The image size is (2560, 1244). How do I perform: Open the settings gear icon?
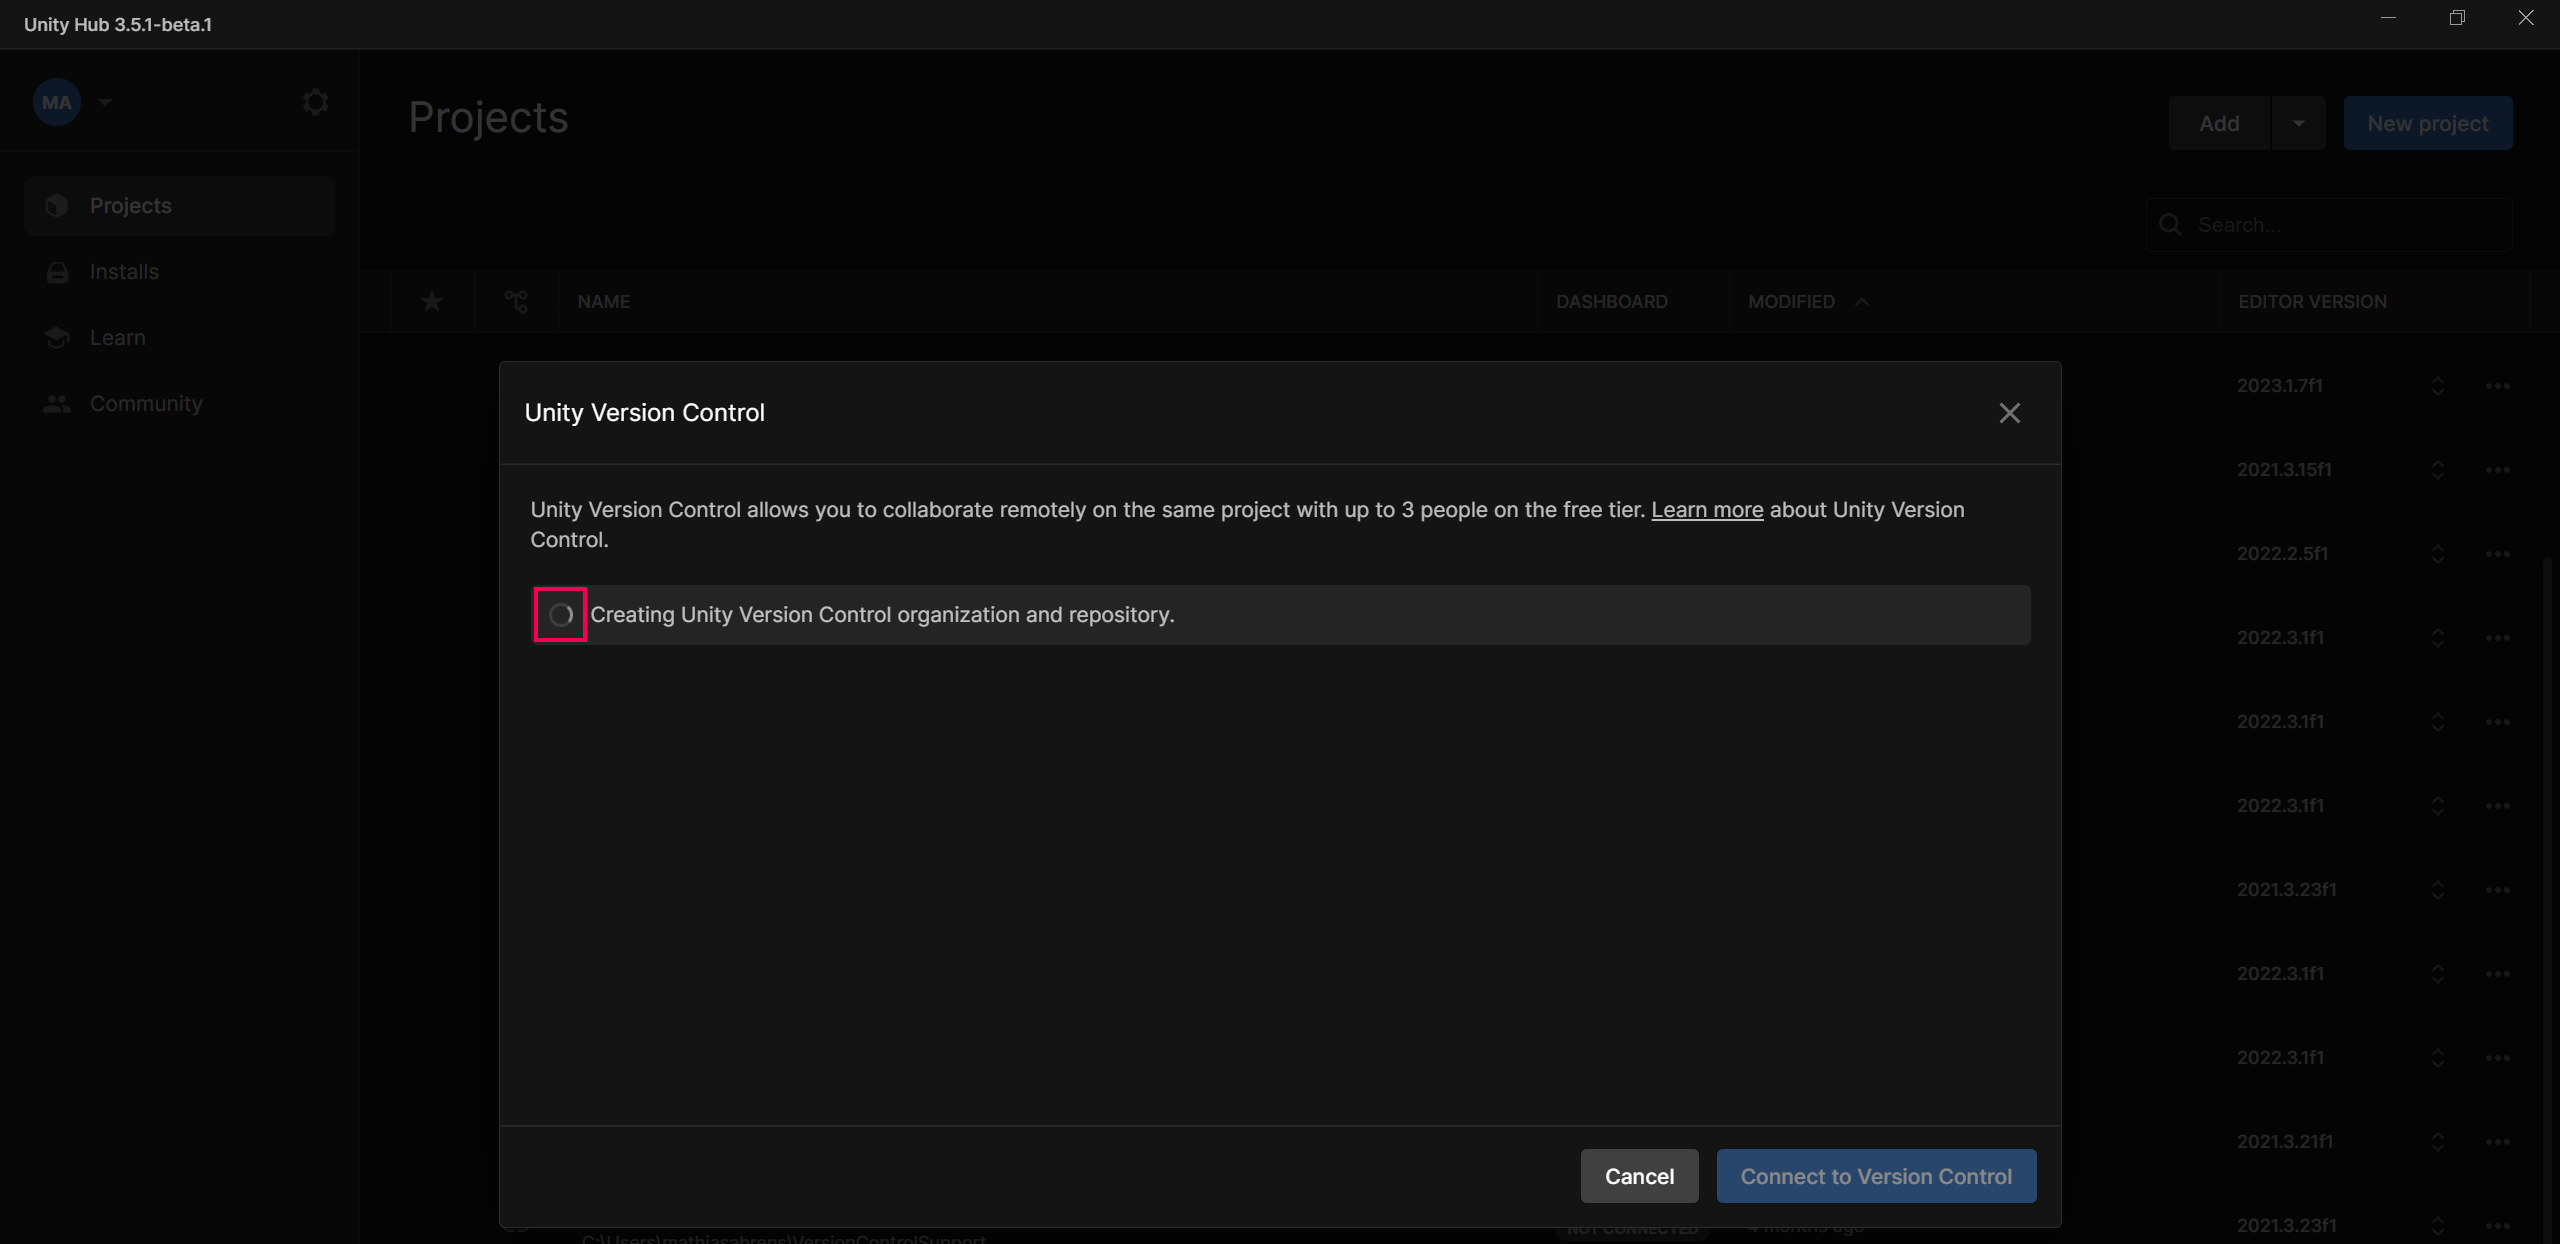(315, 102)
